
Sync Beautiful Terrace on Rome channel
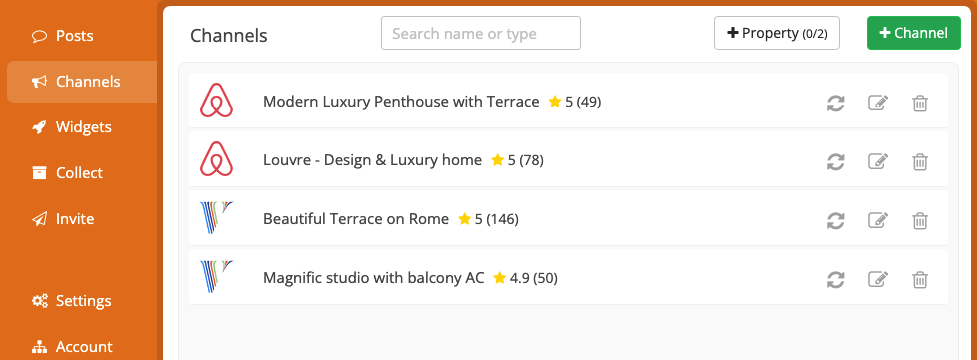pyautogui.click(x=835, y=220)
